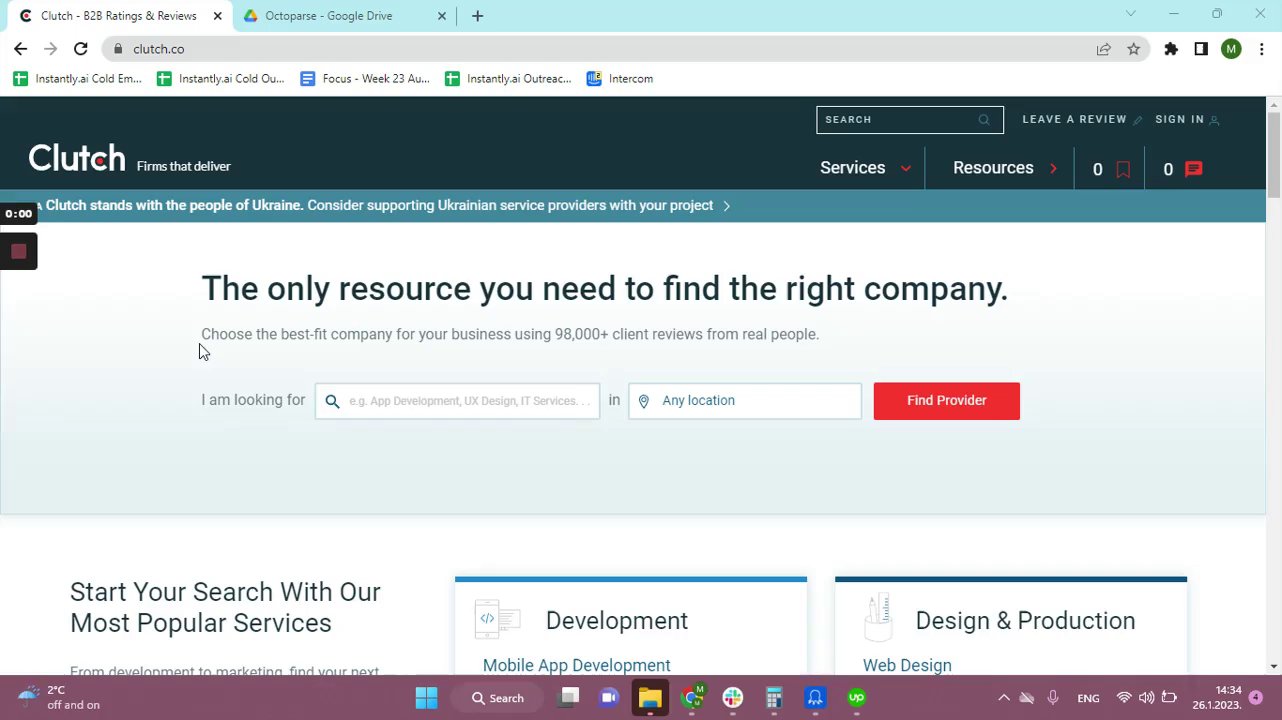
Task: Click the arrow after Ukraine banner text
Action: click(726, 206)
